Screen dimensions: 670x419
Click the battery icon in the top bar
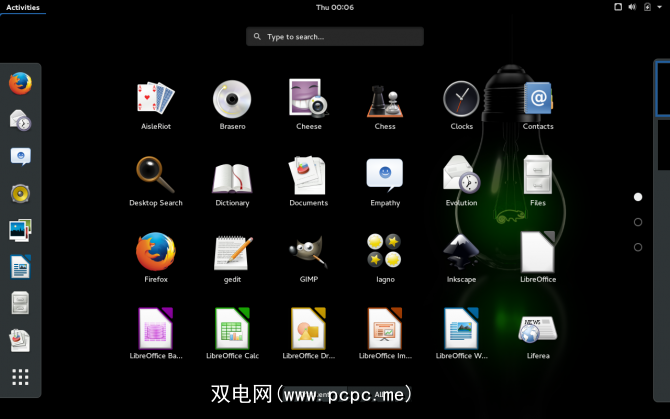[647, 7]
